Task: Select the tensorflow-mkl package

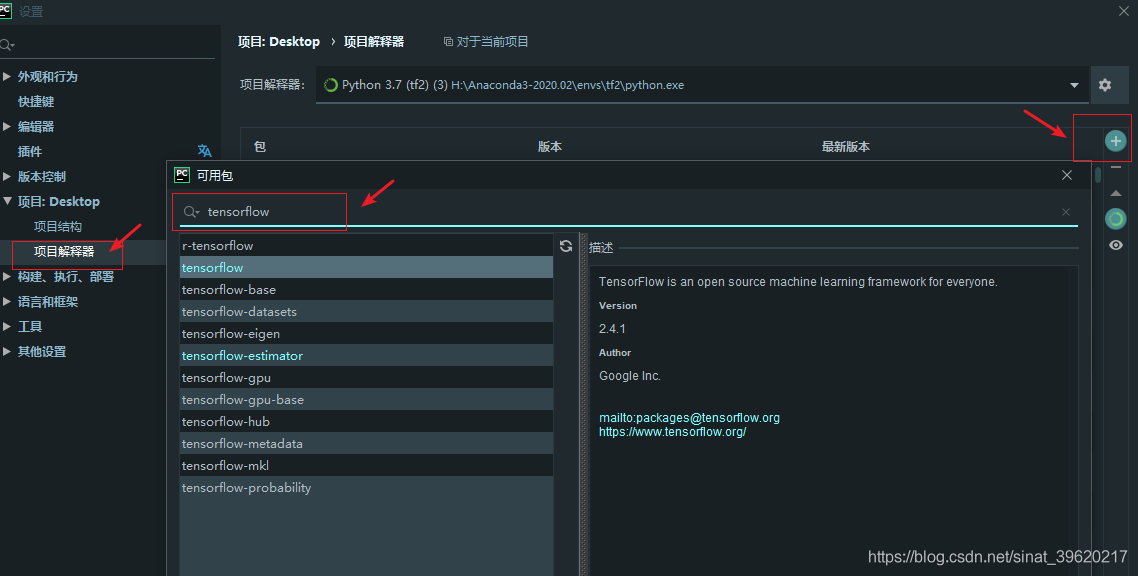Action: 367,466
